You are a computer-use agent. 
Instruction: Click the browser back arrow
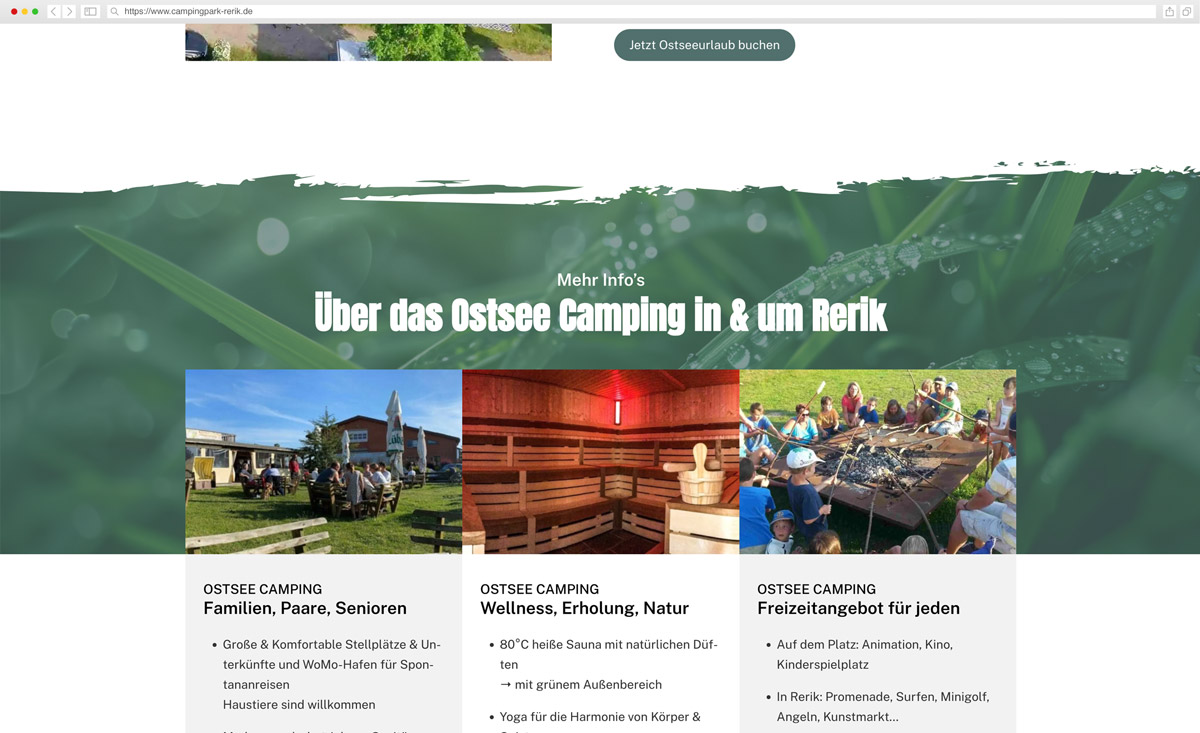click(x=54, y=12)
